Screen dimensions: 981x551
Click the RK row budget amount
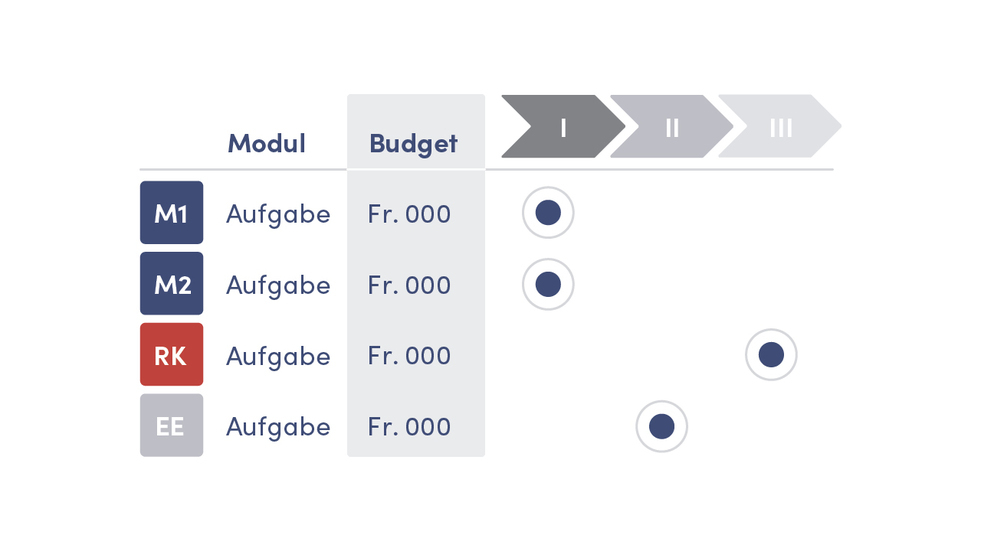409,356
